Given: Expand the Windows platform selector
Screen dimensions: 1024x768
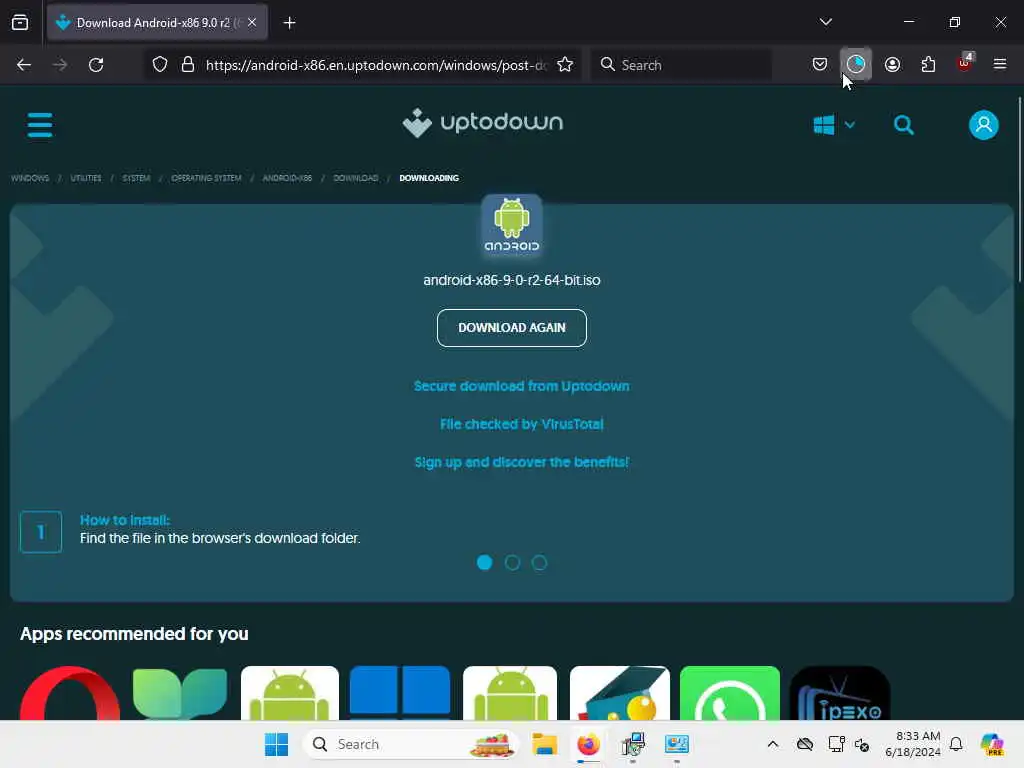Looking at the screenshot, I should click(834, 125).
